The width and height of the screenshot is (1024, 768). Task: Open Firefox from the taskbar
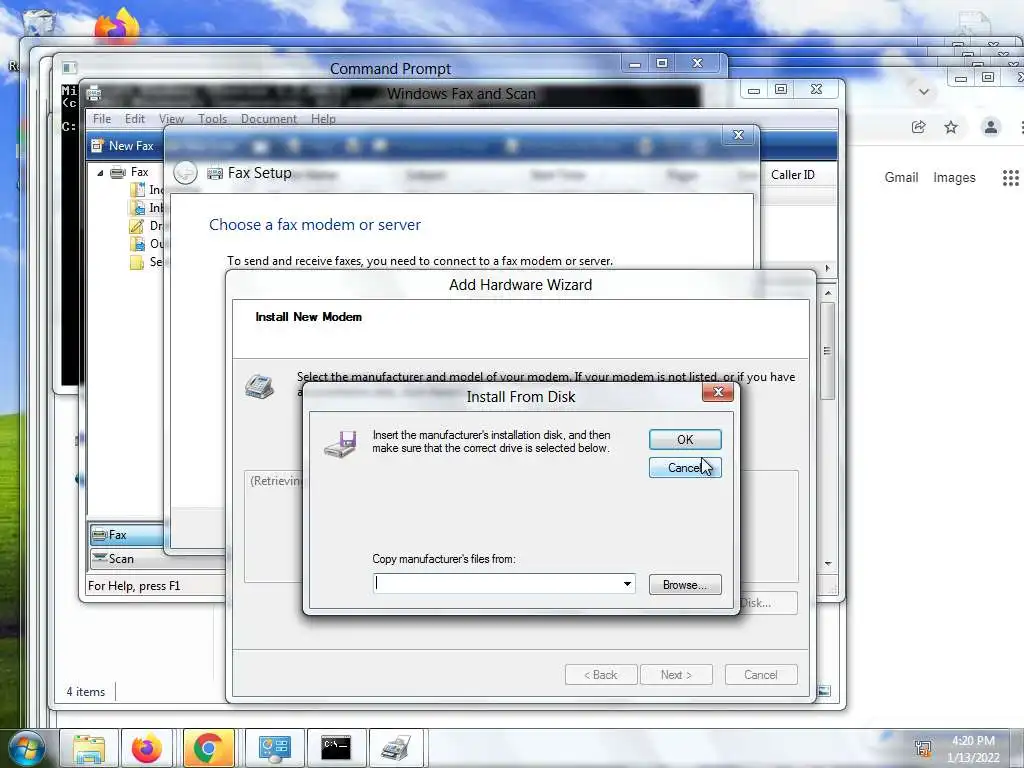[147, 748]
